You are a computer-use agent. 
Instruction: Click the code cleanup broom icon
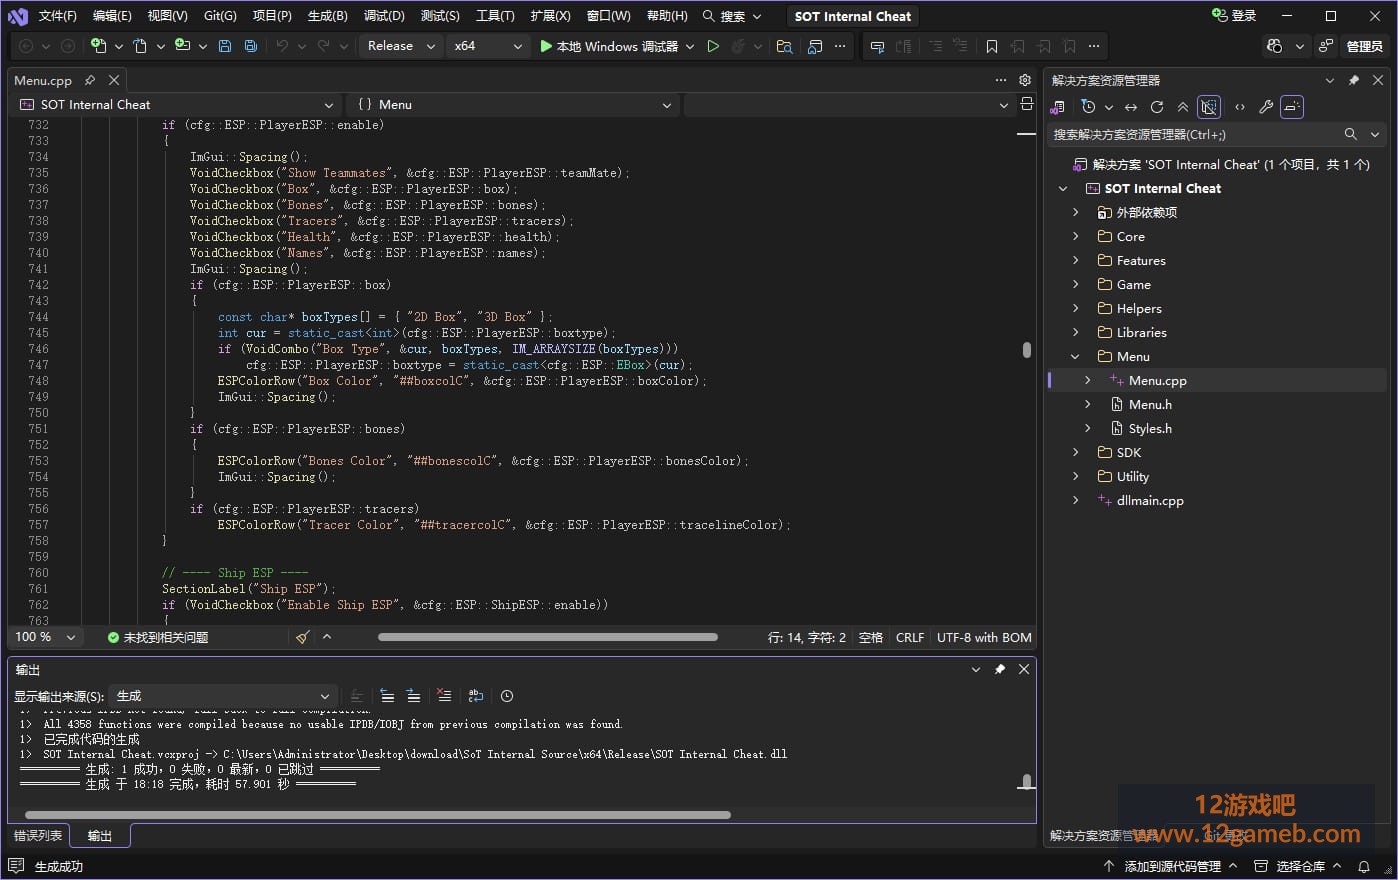click(303, 637)
